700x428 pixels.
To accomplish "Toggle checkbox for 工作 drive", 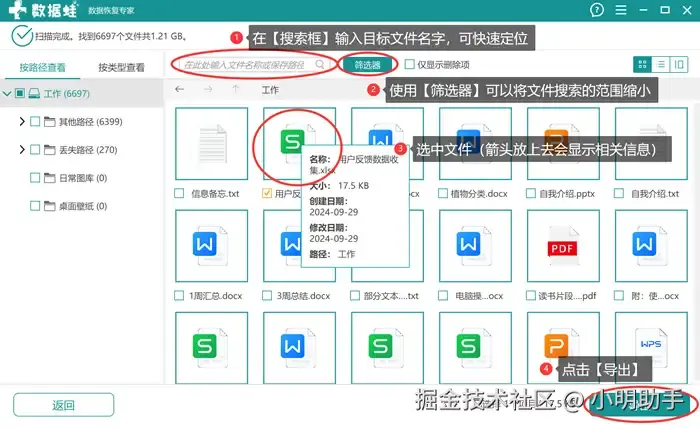I will click(x=20, y=93).
